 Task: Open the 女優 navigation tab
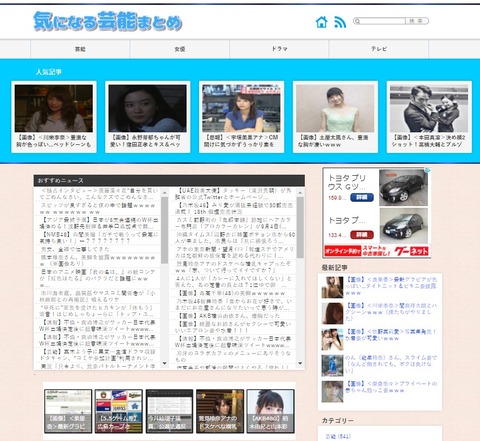pos(180,49)
